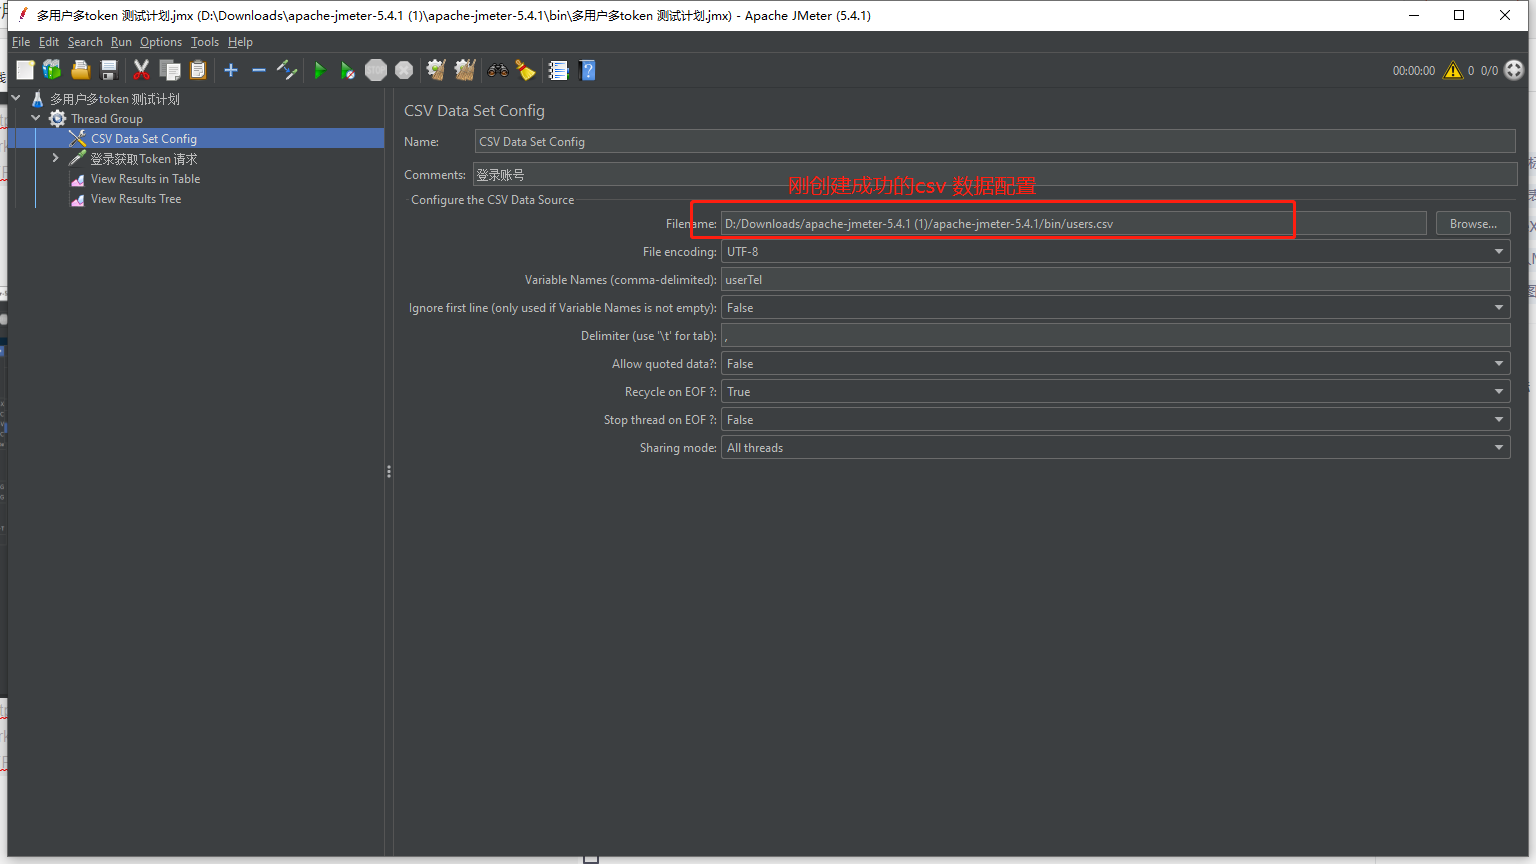Screen dimensions: 1536x864
Task: Select CSV Data Set Config in tree
Action: click(144, 139)
